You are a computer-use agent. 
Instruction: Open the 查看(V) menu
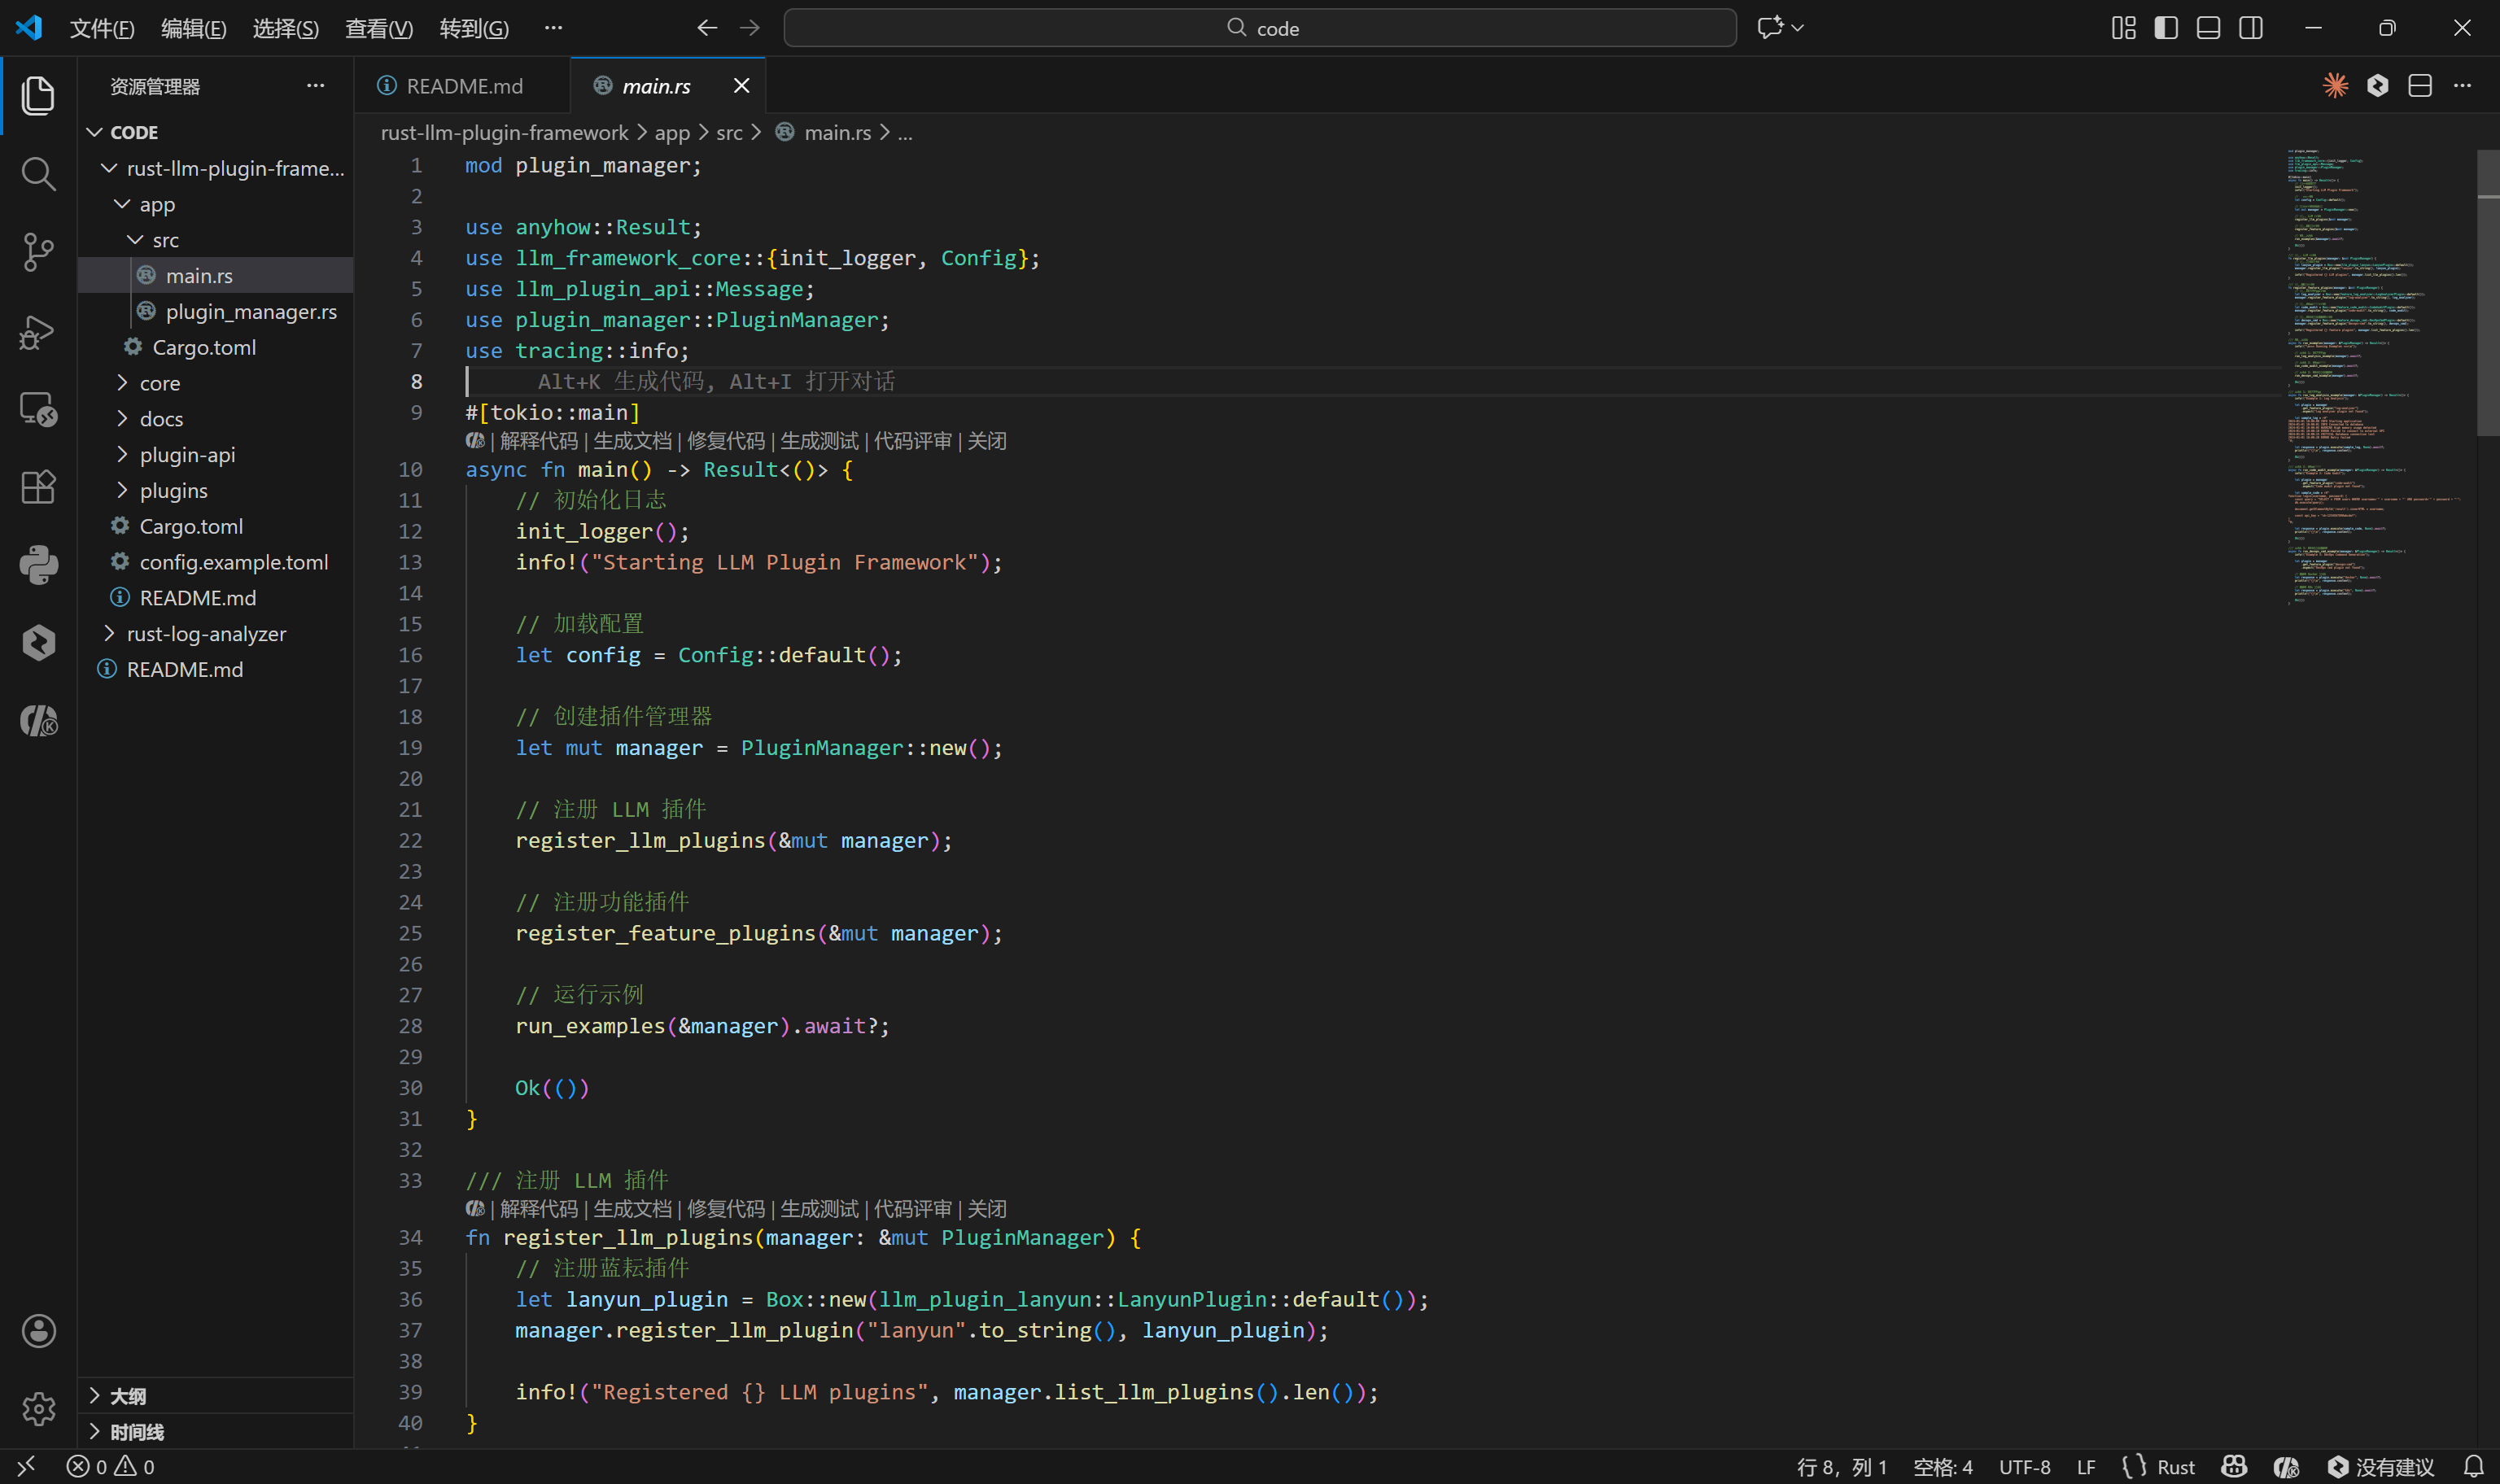pyautogui.click(x=378, y=28)
